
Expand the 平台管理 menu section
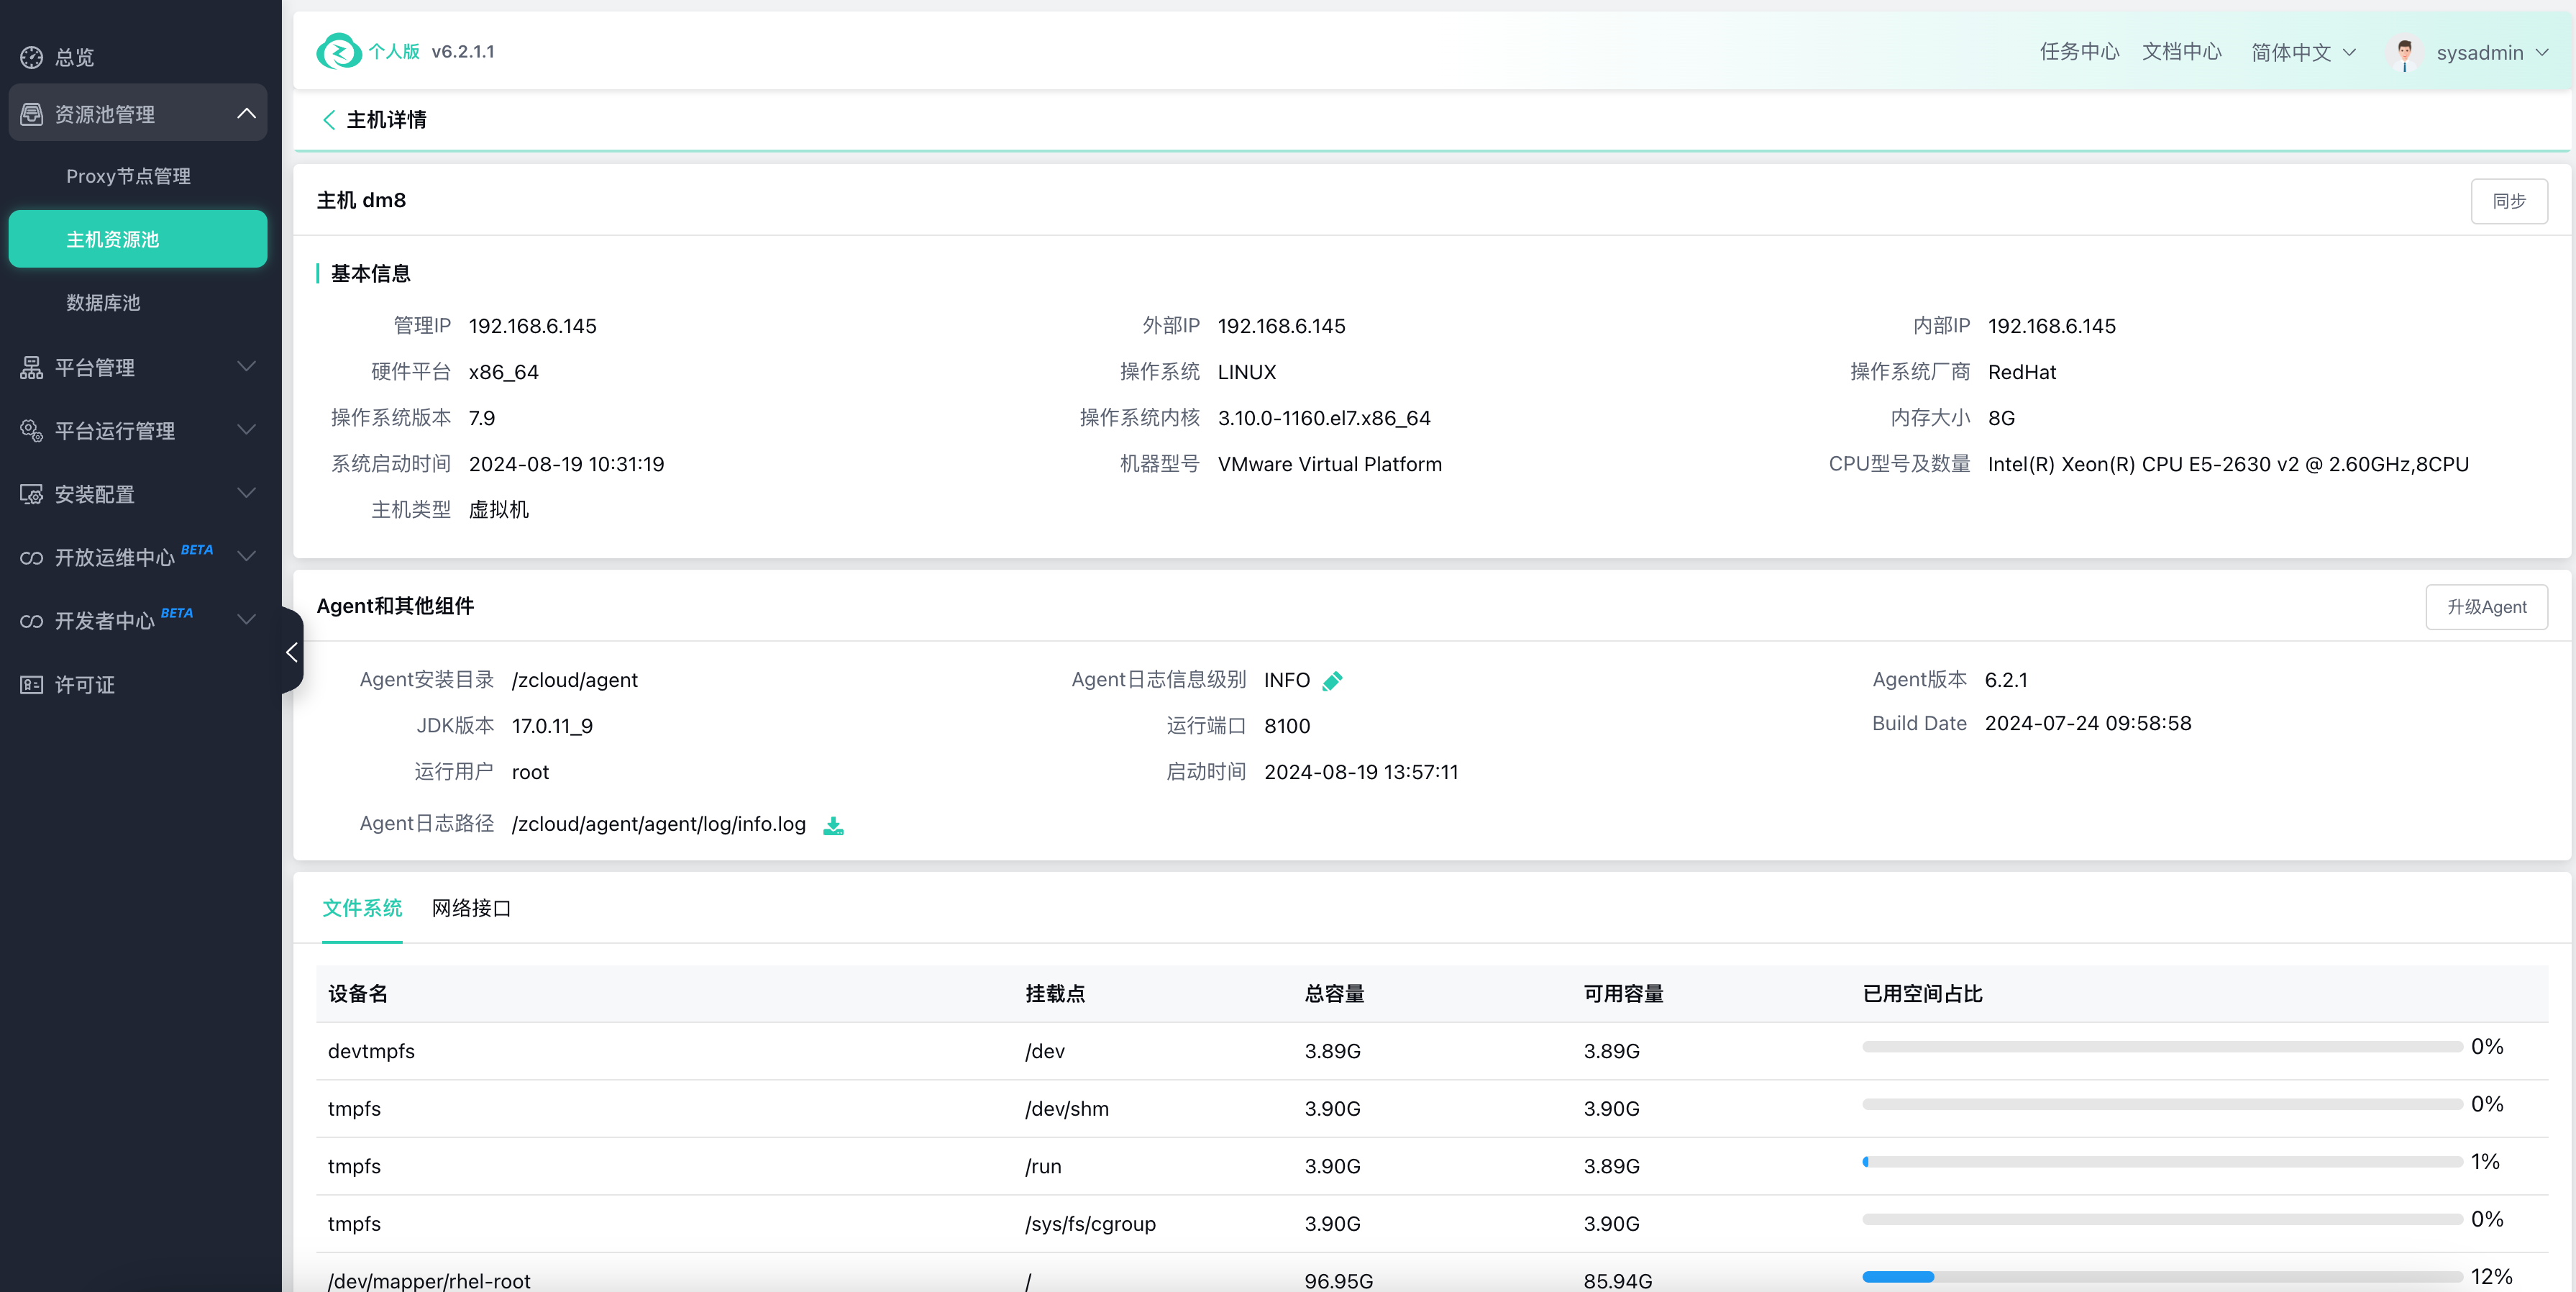(x=246, y=367)
